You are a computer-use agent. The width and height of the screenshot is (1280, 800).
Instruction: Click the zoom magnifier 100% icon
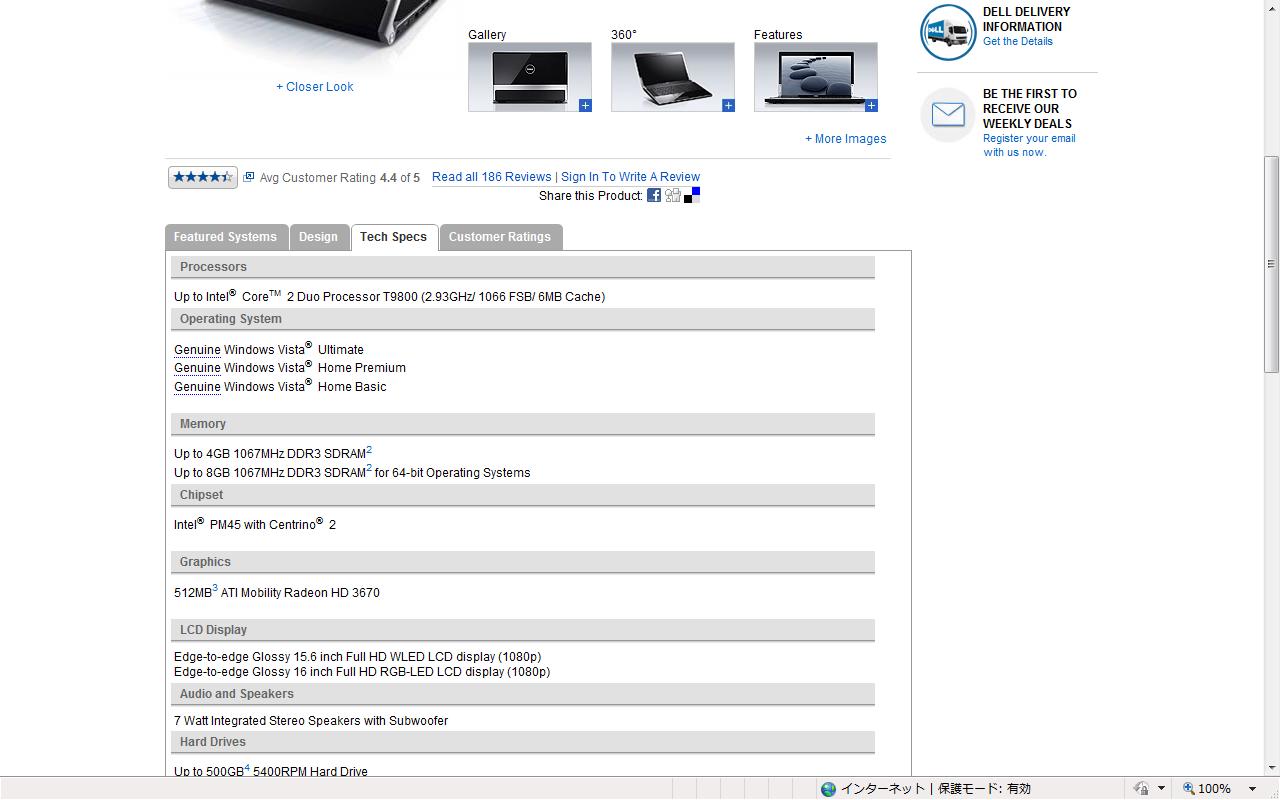click(x=1189, y=789)
